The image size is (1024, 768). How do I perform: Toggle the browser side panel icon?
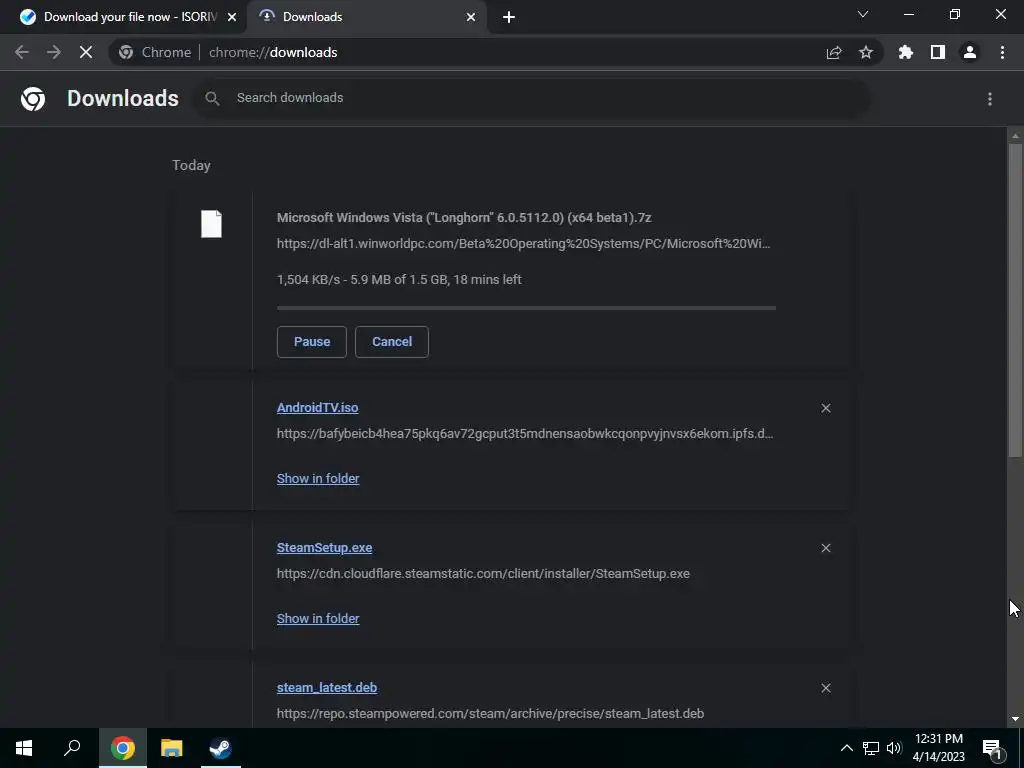938,52
